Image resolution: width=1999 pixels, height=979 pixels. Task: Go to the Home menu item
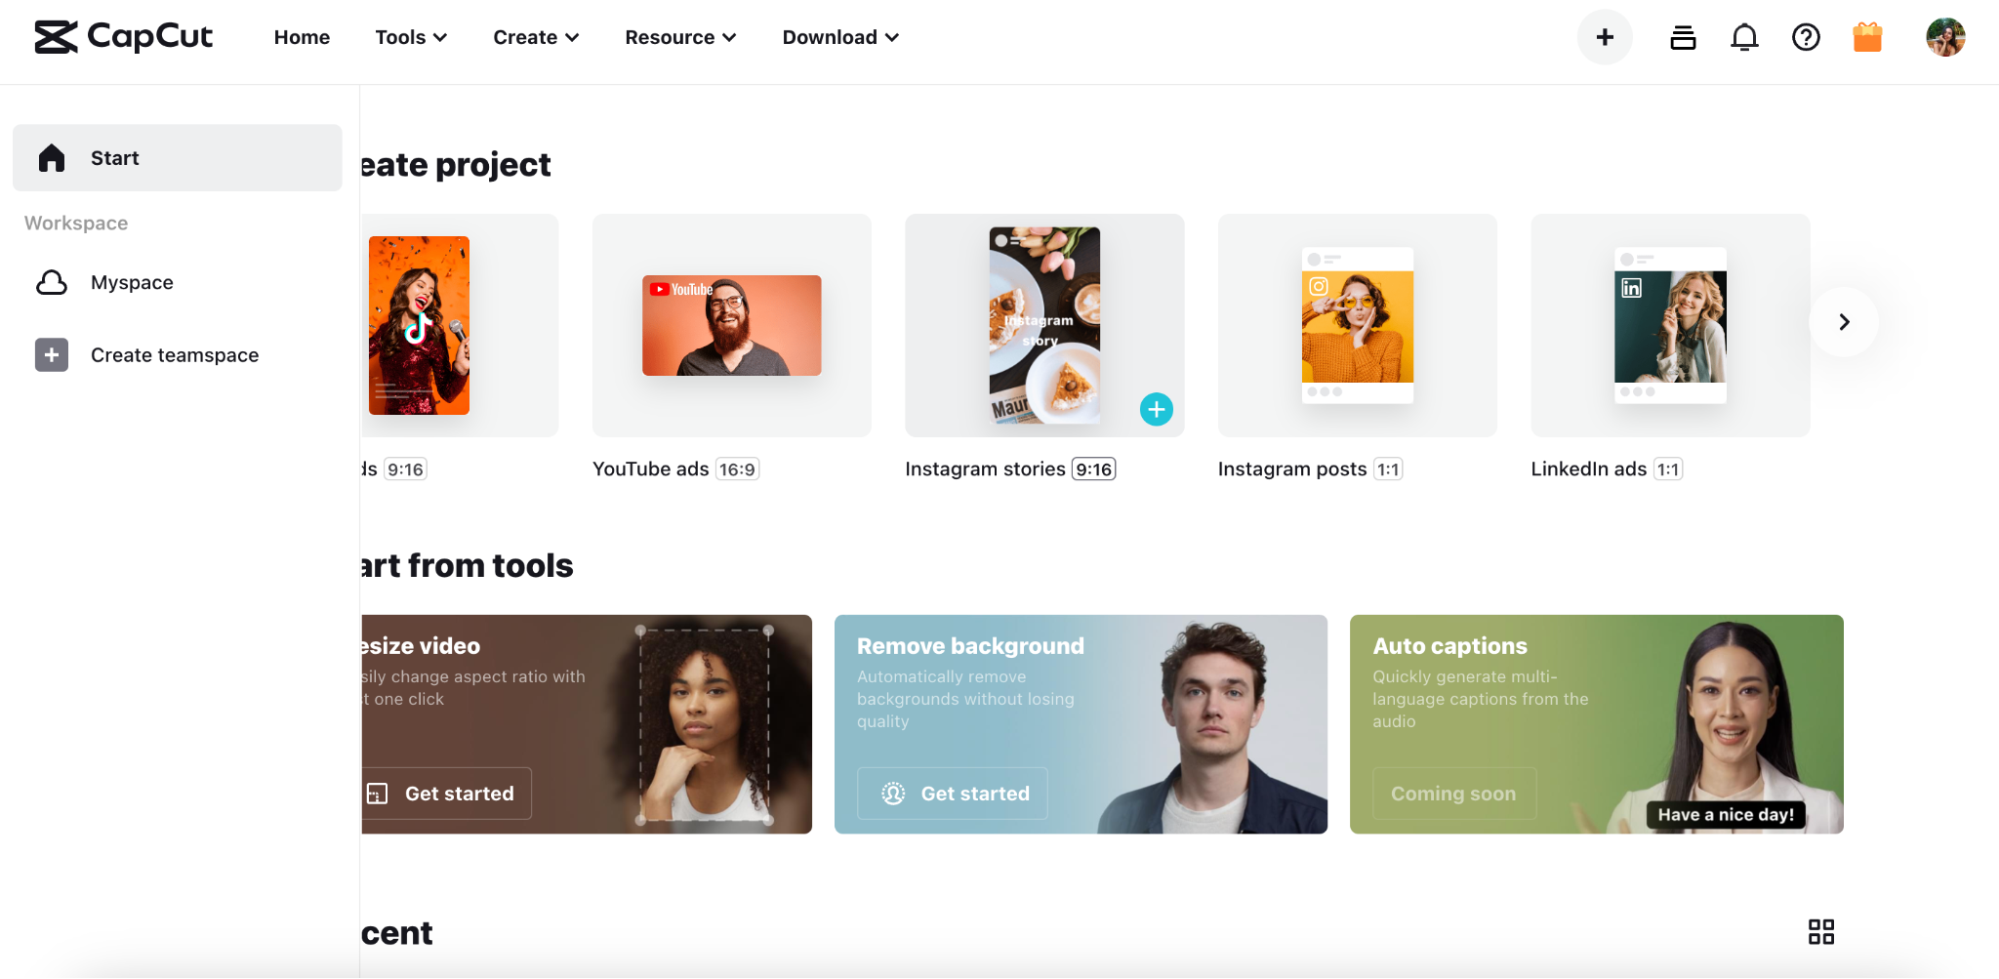(x=302, y=37)
